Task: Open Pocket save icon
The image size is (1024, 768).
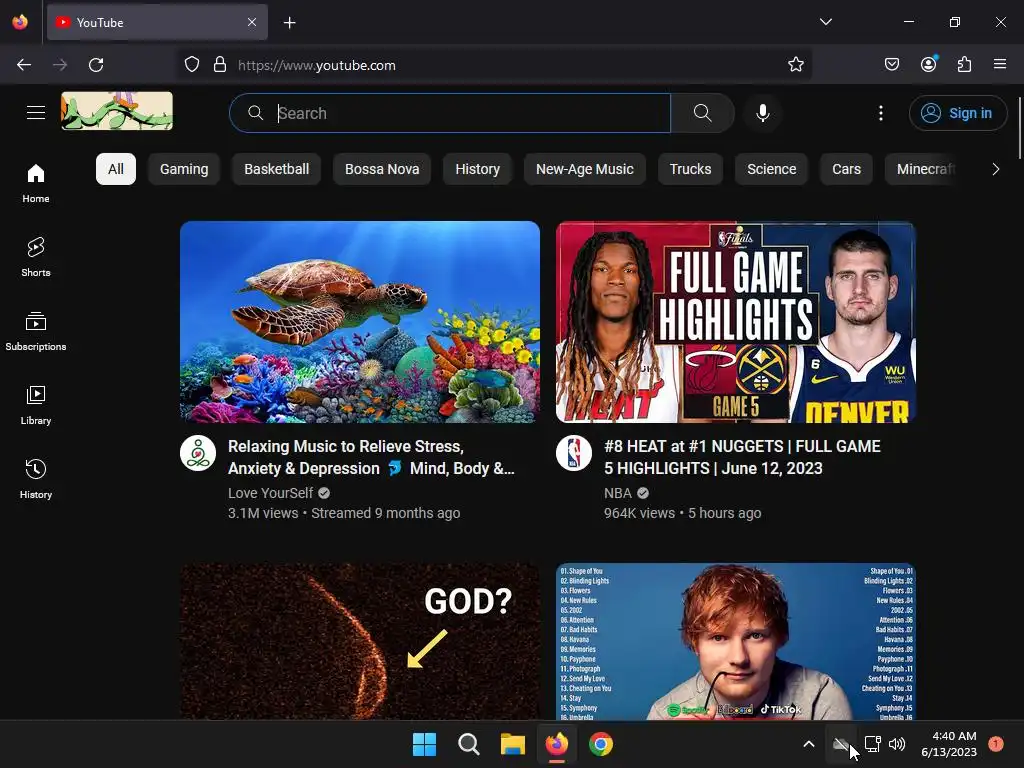Action: [892, 64]
